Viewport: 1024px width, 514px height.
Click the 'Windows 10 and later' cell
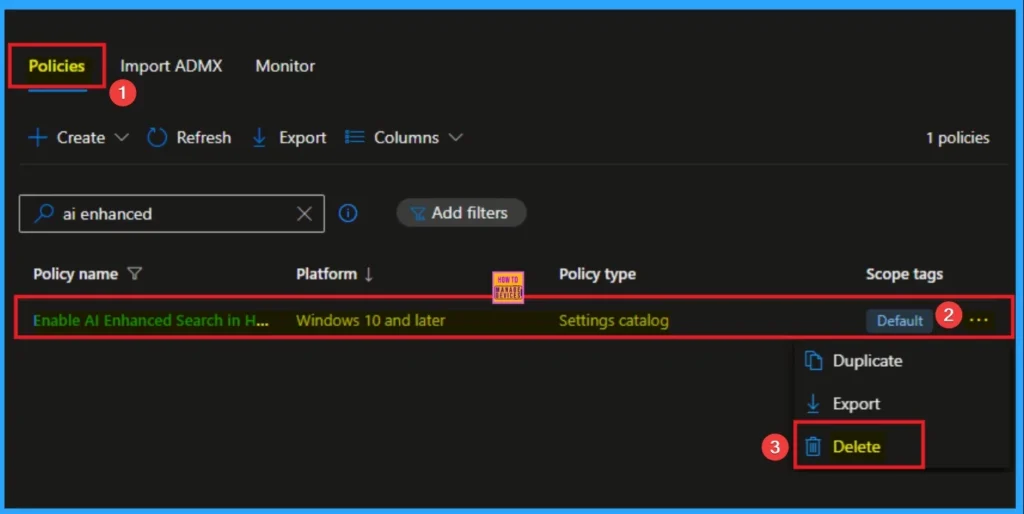[x=371, y=321]
